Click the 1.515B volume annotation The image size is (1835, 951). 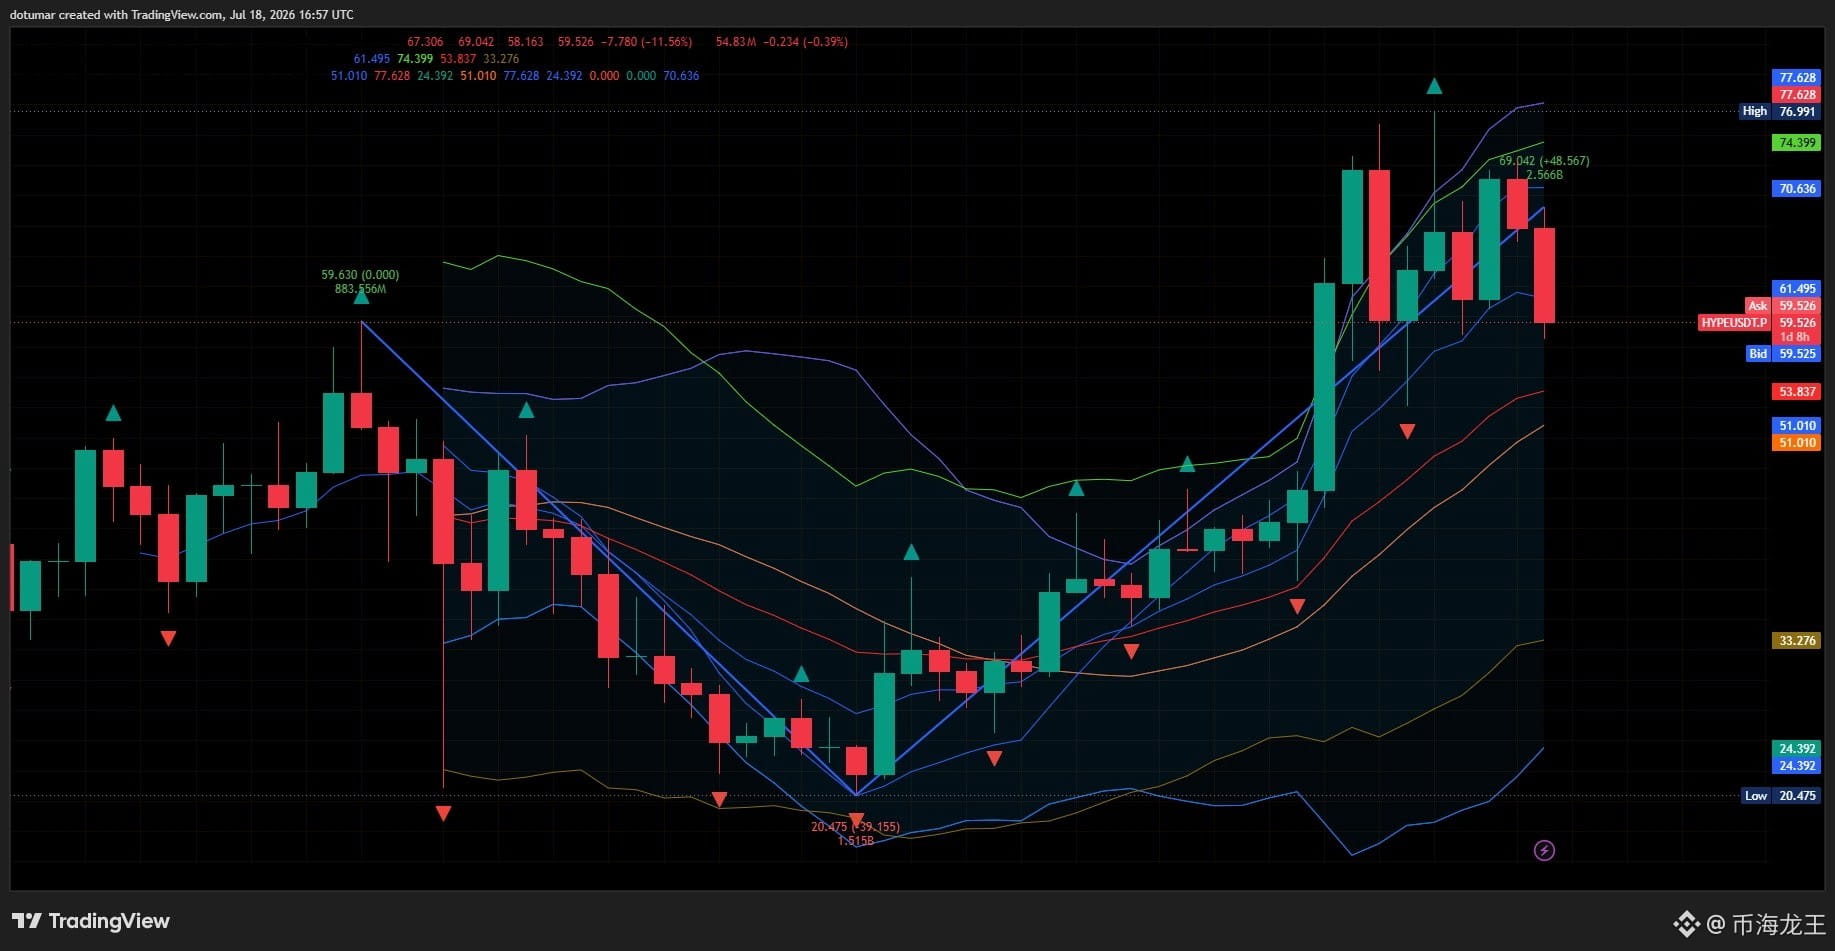pyautogui.click(x=856, y=841)
